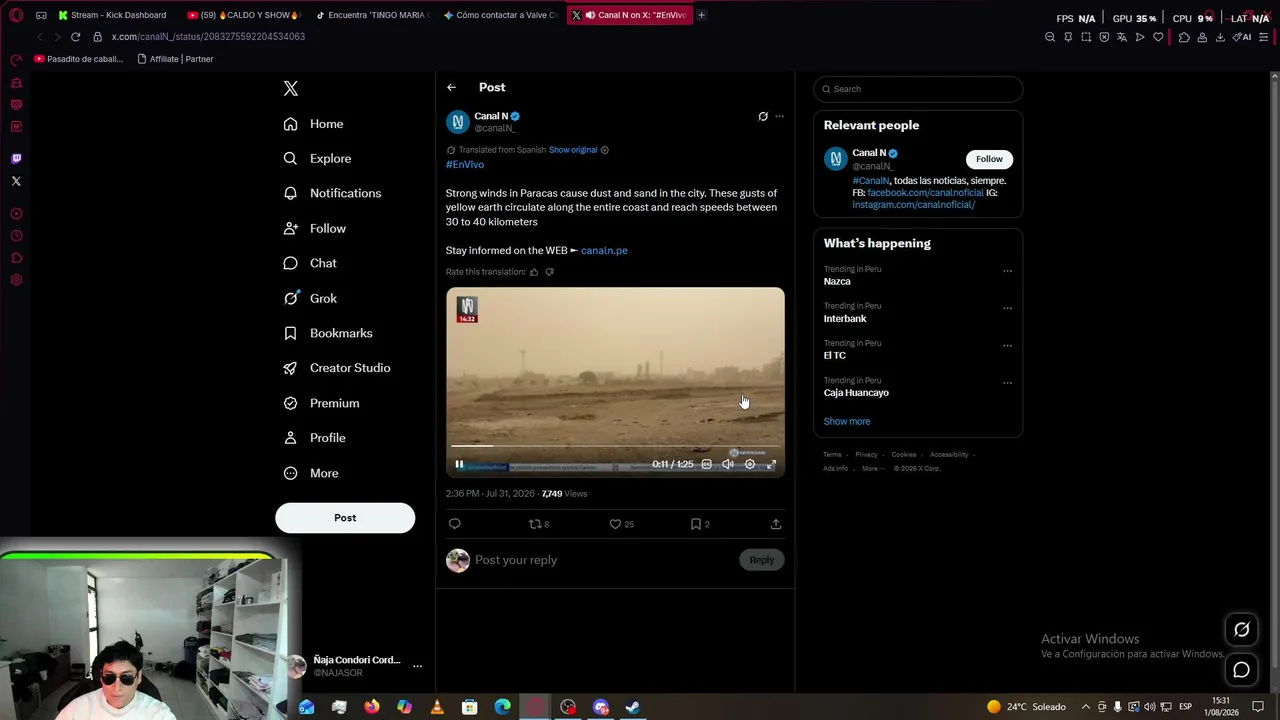The height and width of the screenshot is (720, 1280).
Task: Reload the page with refresh icon
Action: [x=75, y=37]
